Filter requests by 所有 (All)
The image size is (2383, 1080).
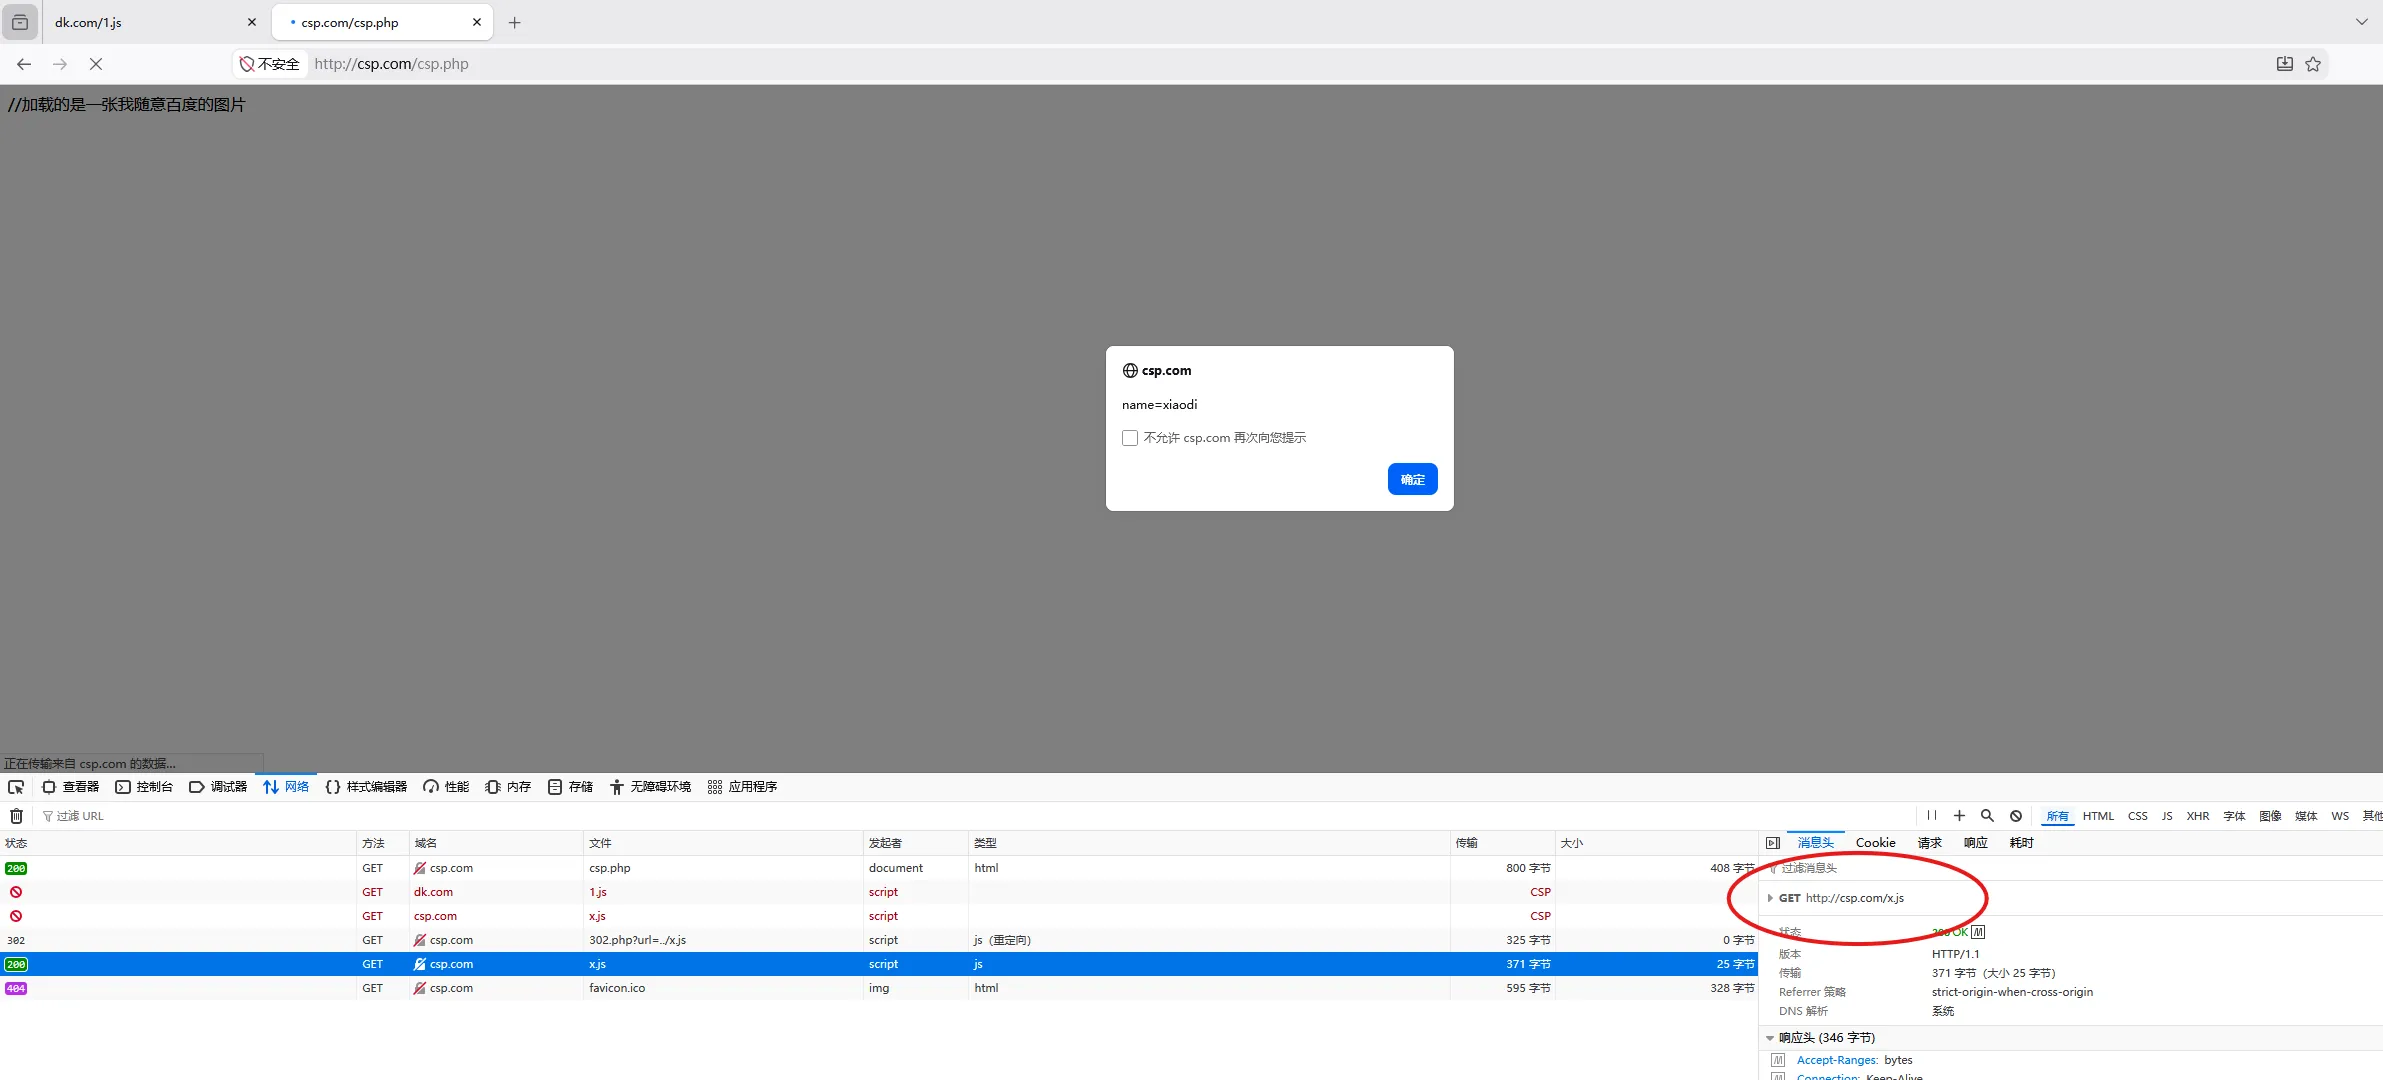(x=2057, y=816)
